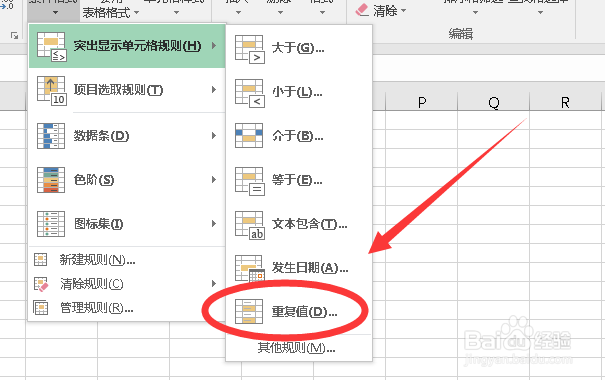Select column P header
The height and width of the screenshot is (380, 605).
[421, 102]
